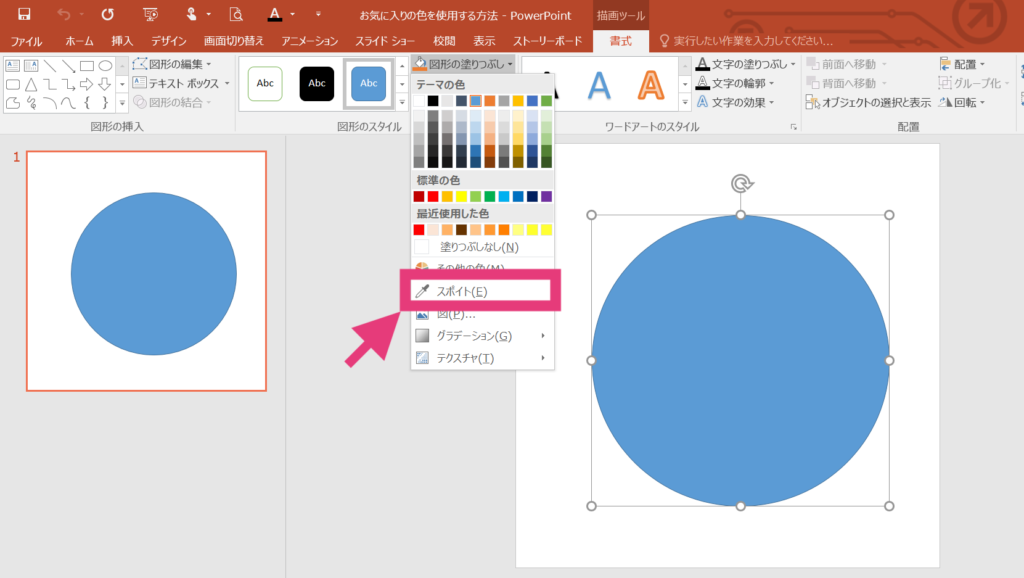This screenshot has width=1024, height=578.
Task: Open 文字の塗りつぶし dropdown
Action: [x=746, y=64]
